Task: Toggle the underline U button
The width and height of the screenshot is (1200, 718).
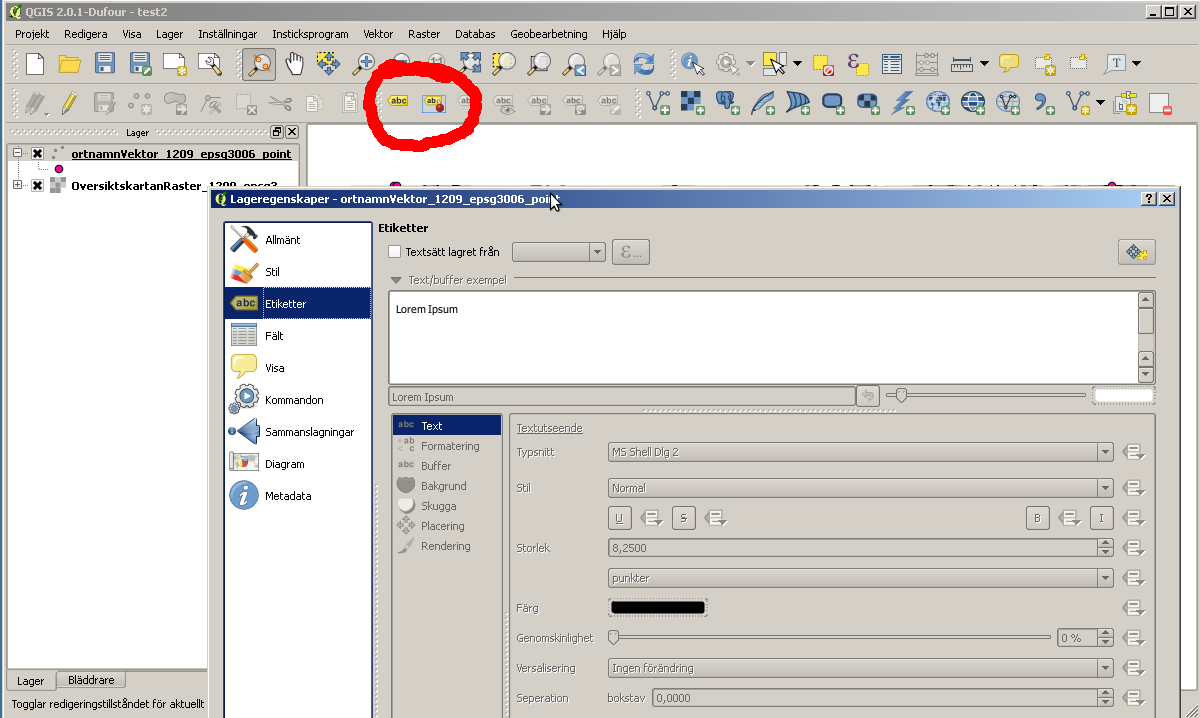Action: pos(620,518)
